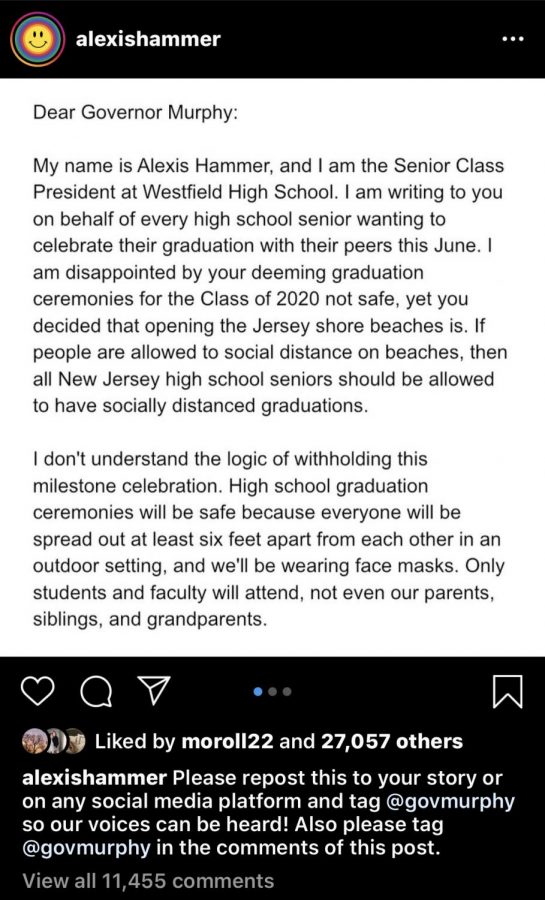Select the first blue carousel dot
The image size is (545, 900).
pyautogui.click(x=258, y=692)
